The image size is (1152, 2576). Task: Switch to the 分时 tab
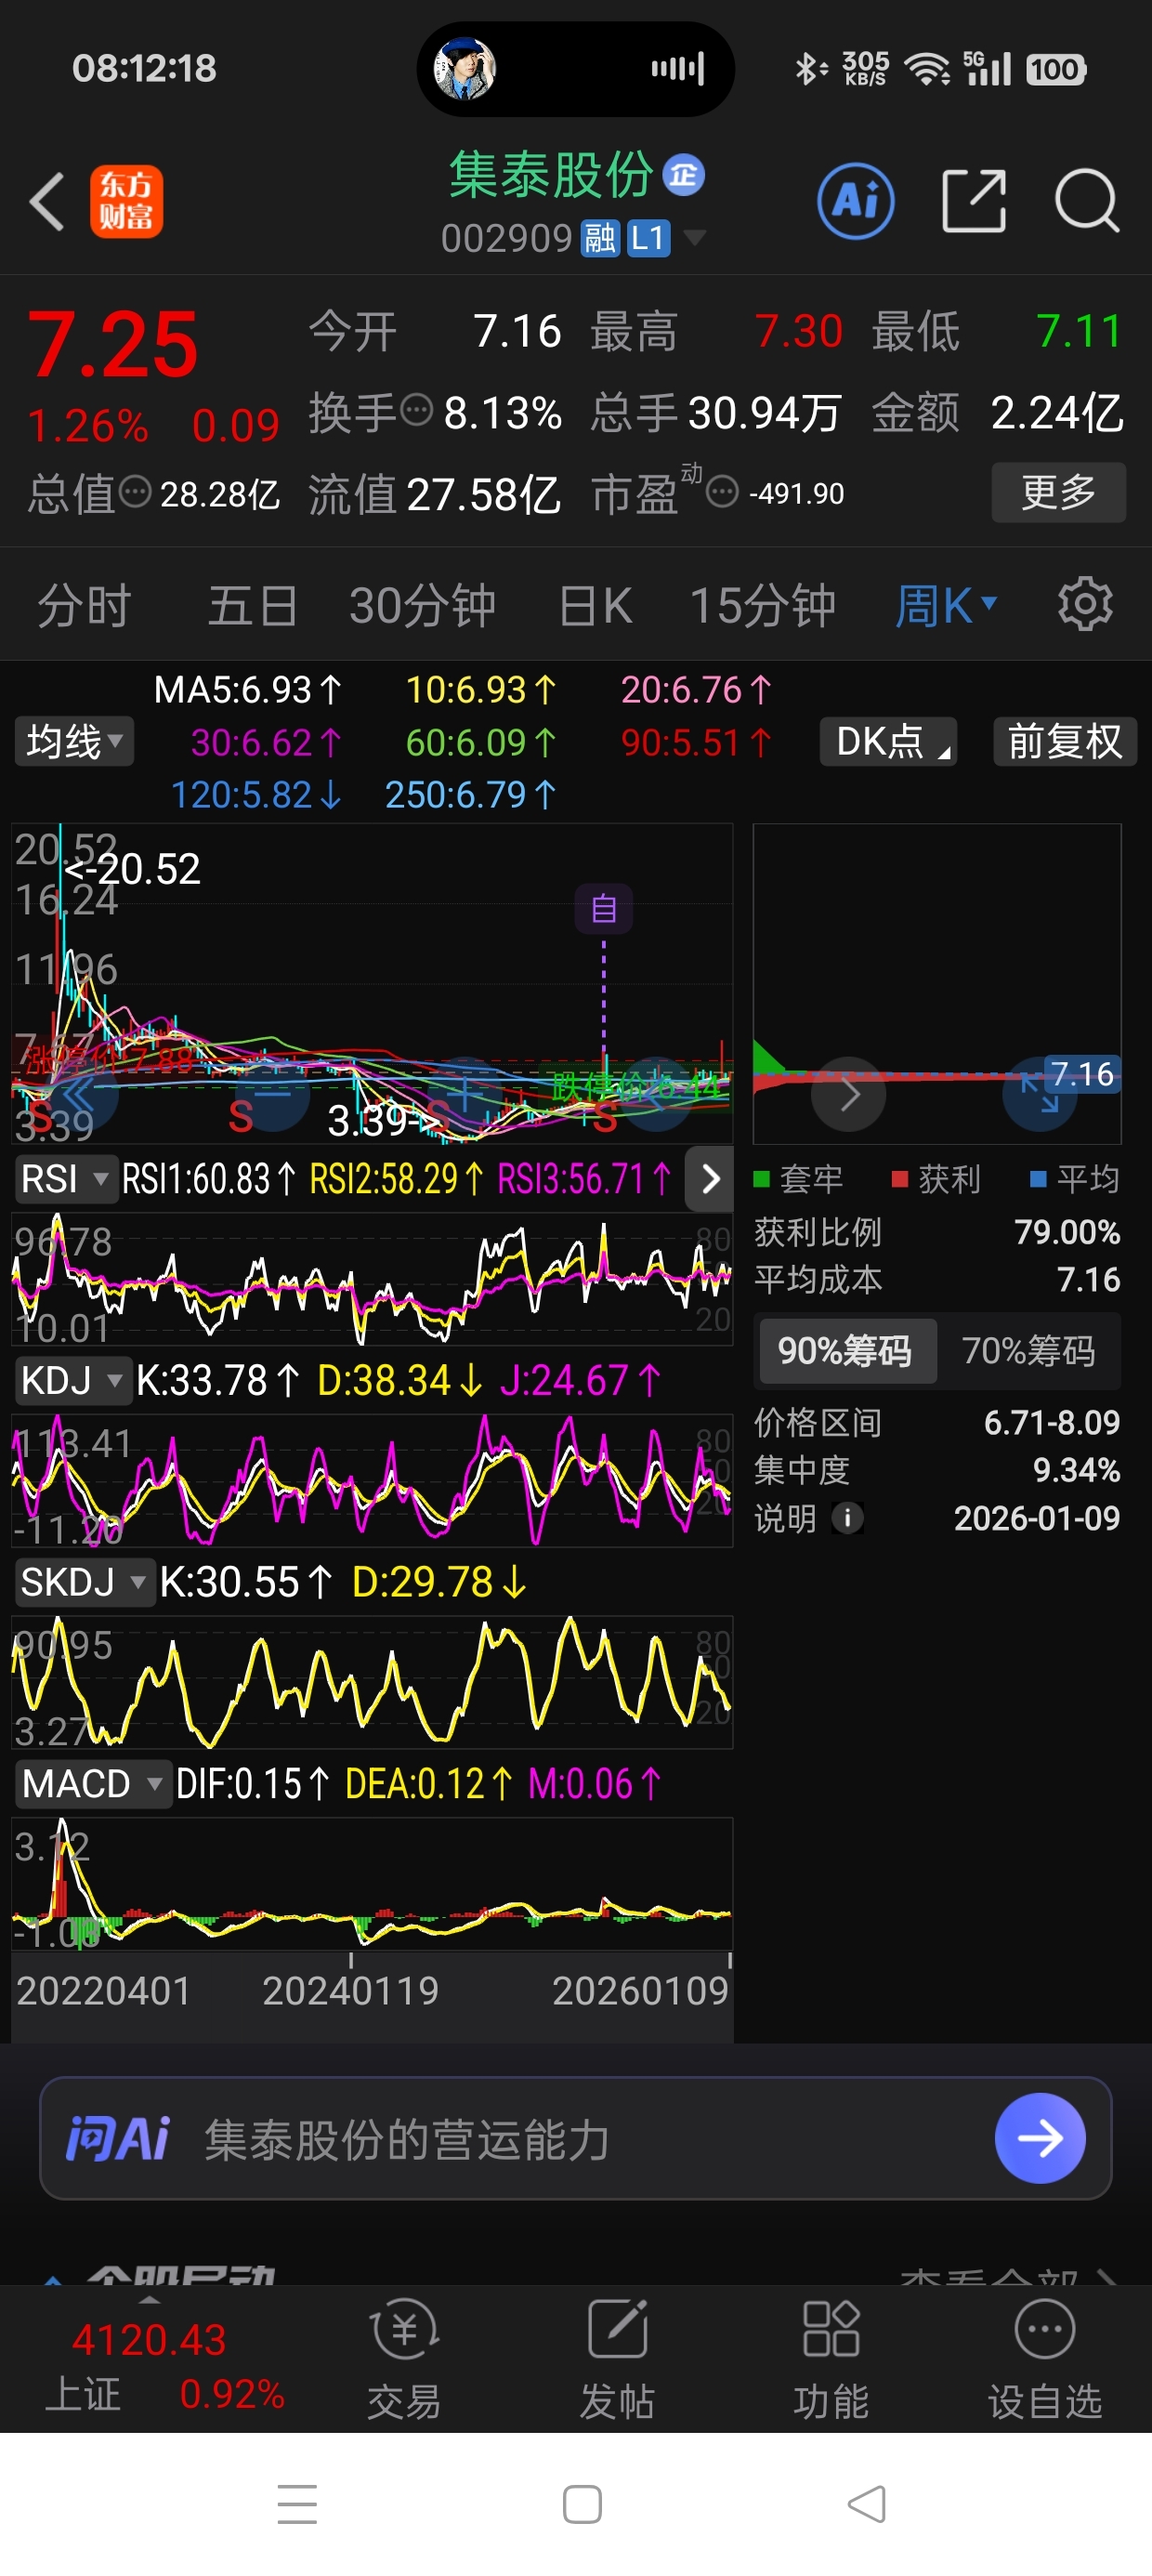click(x=85, y=605)
